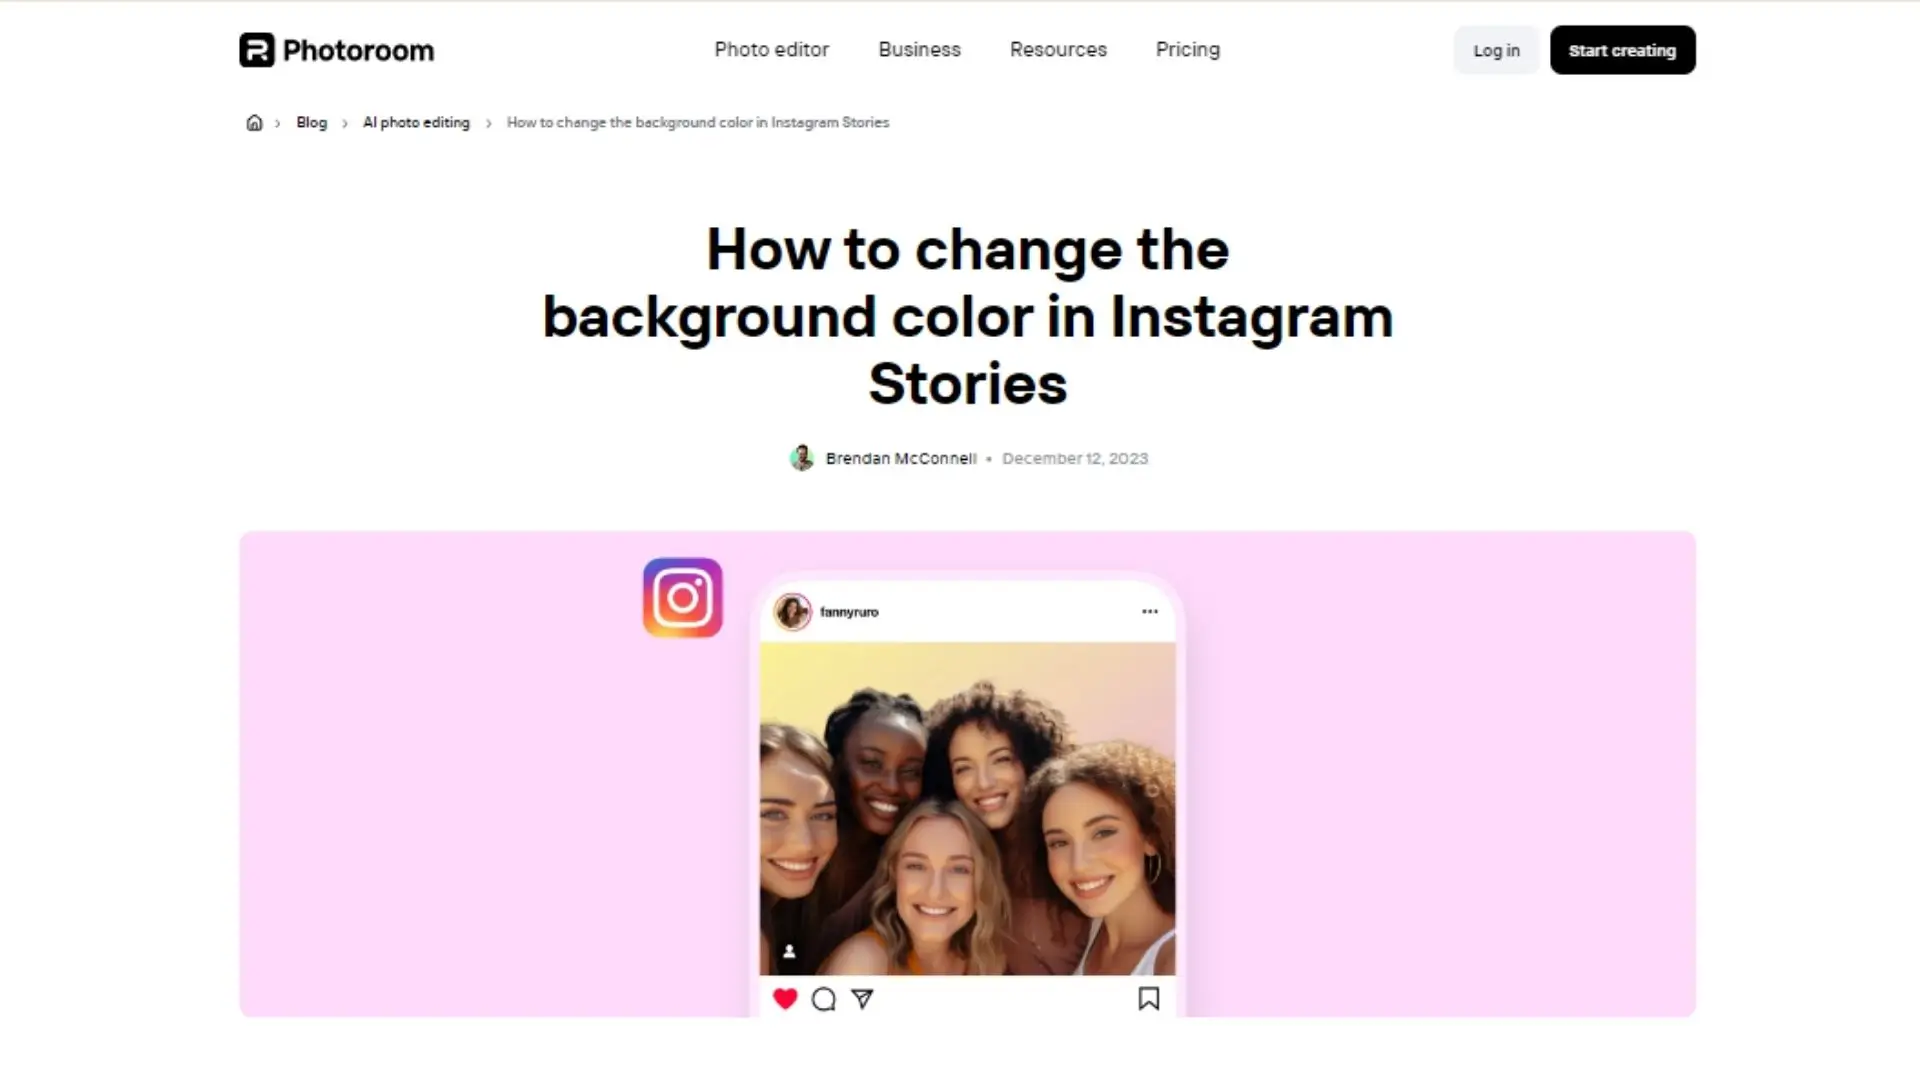Open the three-dot post options
The height and width of the screenshot is (1080, 1920).
click(1150, 611)
